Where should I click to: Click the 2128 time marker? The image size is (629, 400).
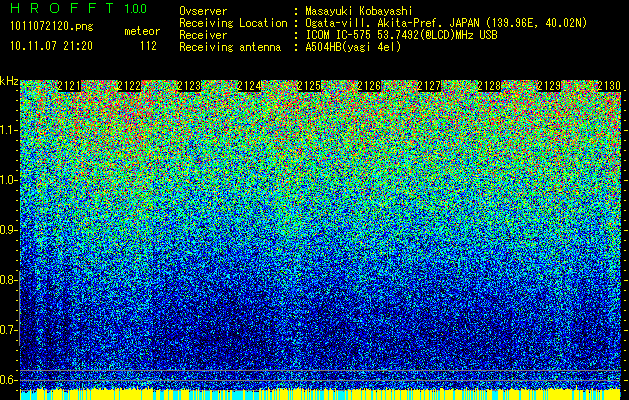pyautogui.click(x=489, y=86)
